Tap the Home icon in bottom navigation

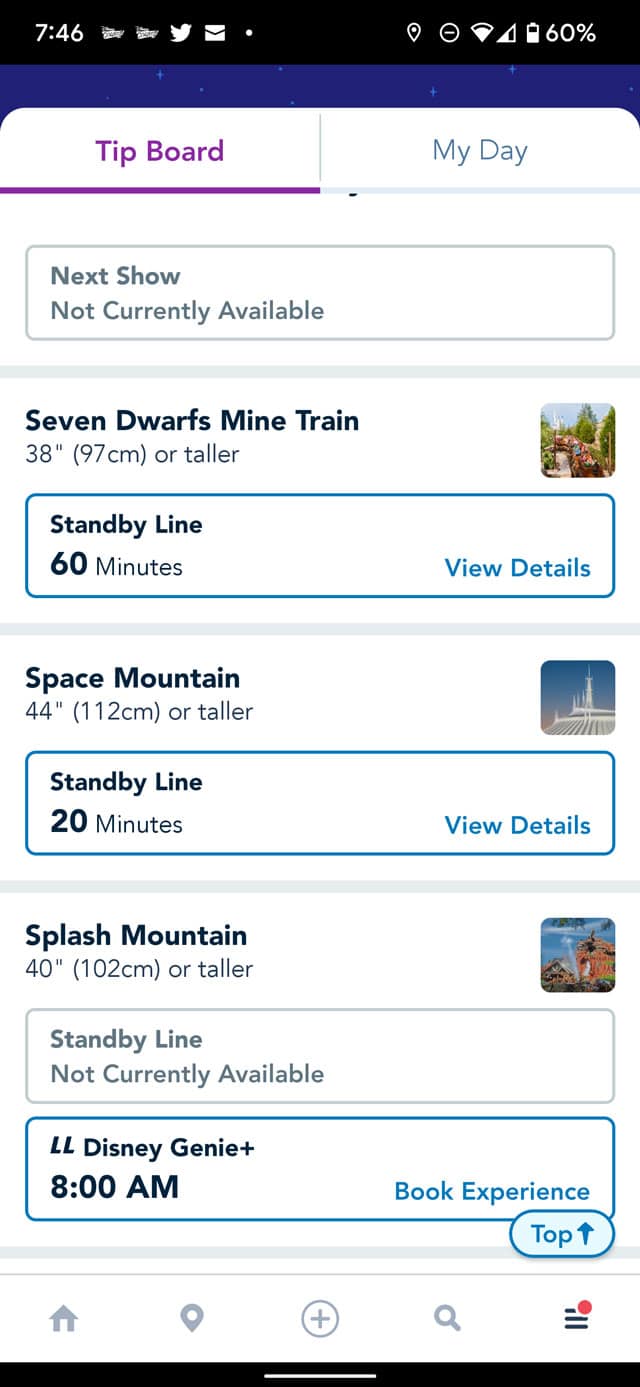(64, 1319)
